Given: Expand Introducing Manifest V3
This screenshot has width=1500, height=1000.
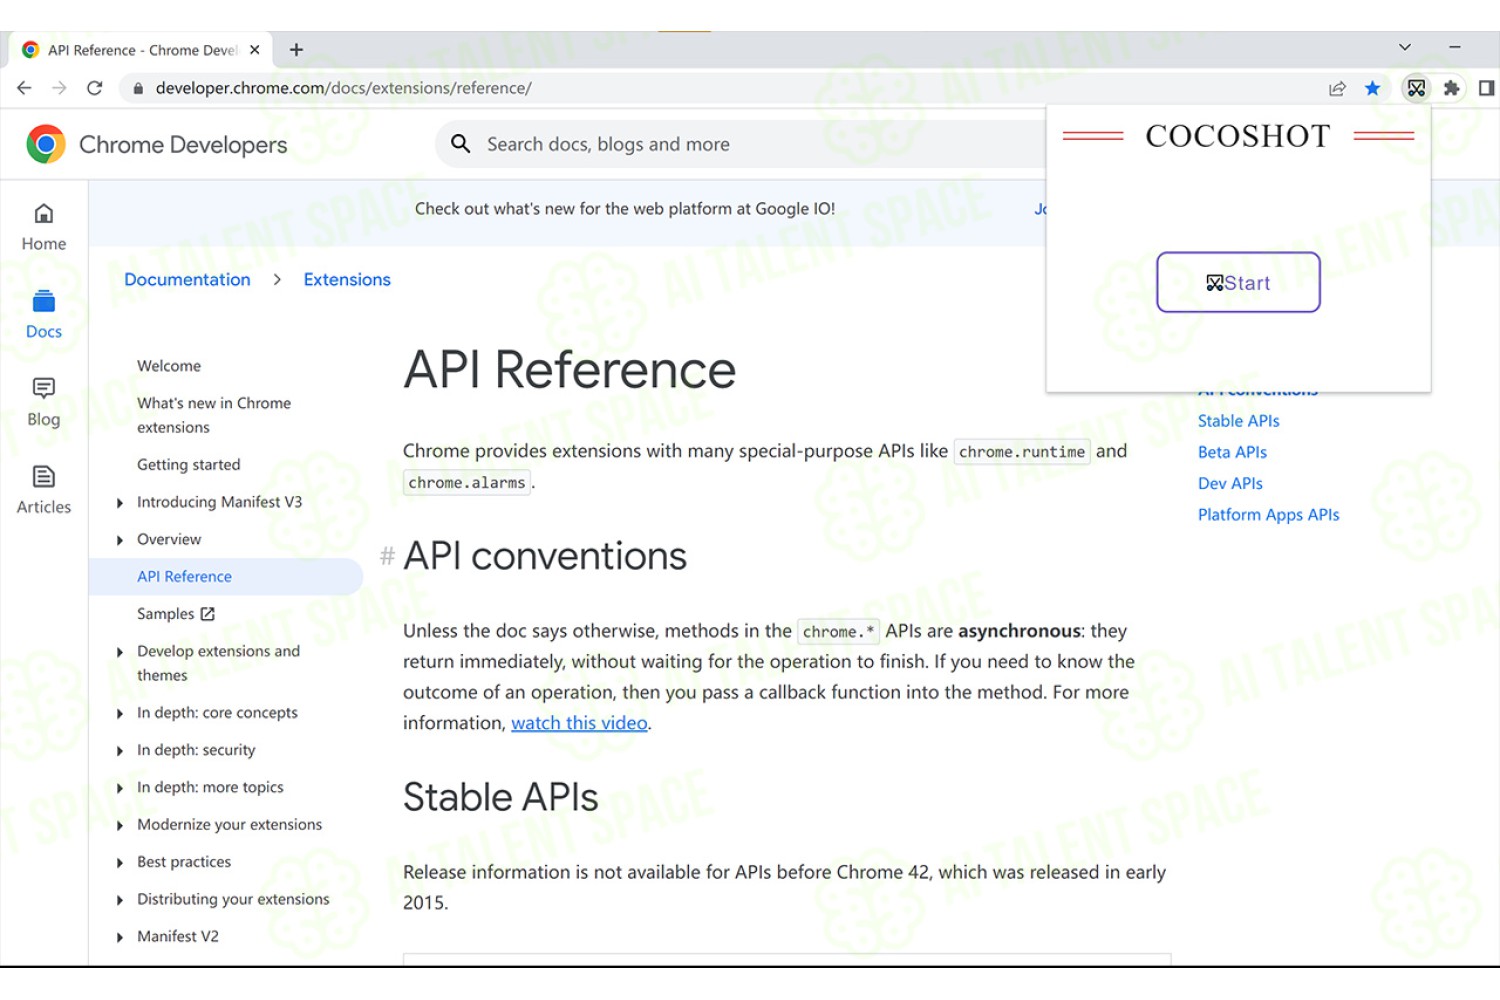Looking at the screenshot, I should point(120,502).
